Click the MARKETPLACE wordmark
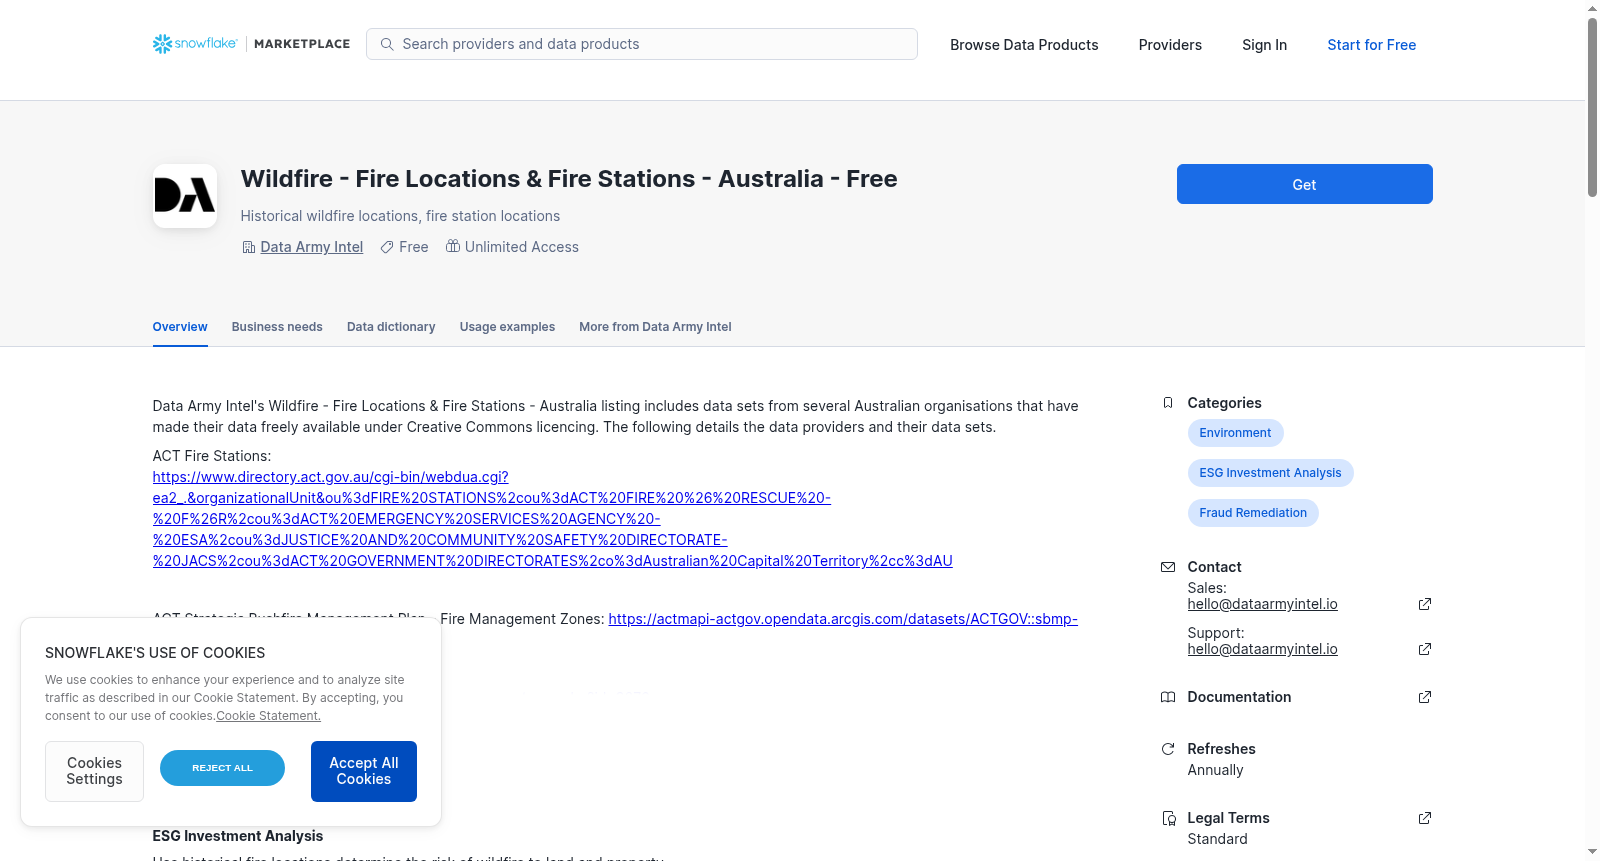The width and height of the screenshot is (1600, 861). (302, 44)
